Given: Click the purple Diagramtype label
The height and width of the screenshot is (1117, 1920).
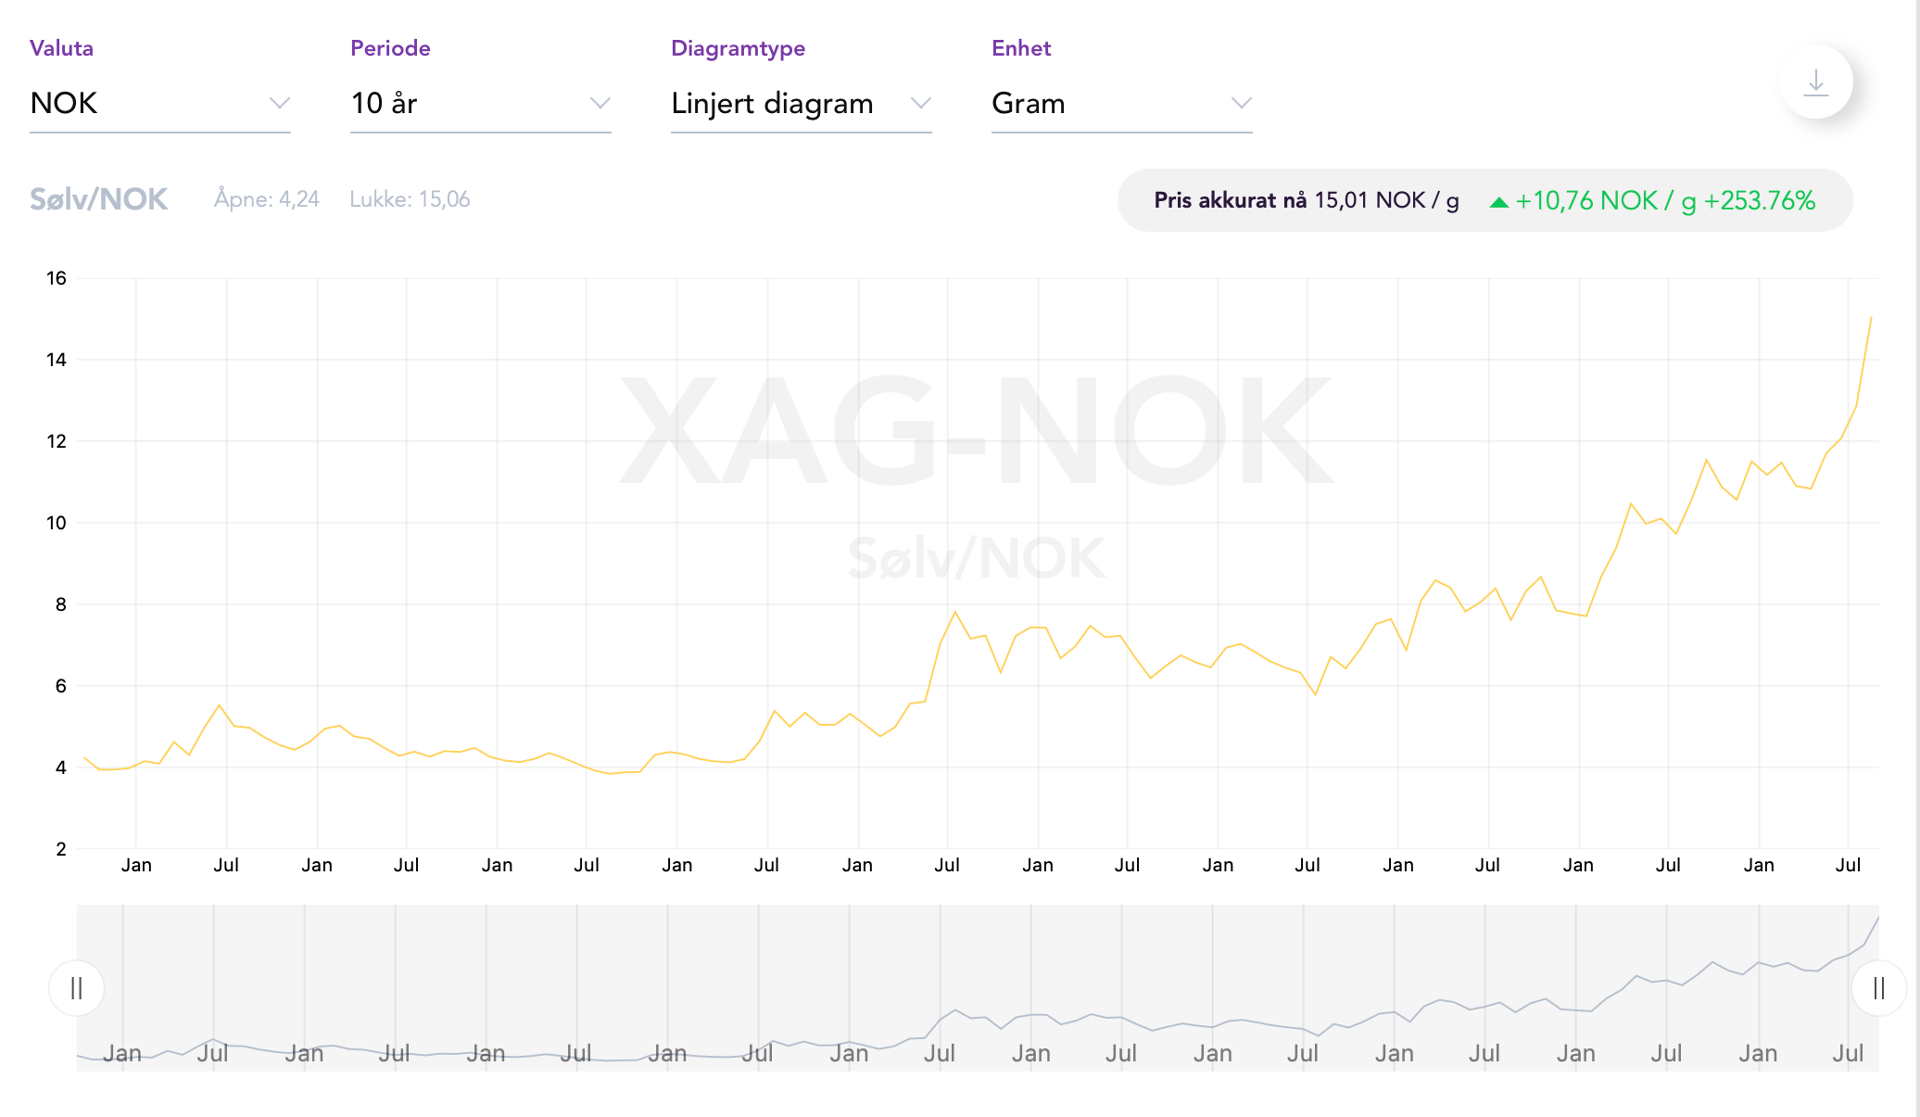Looking at the screenshot, I should (x=737, y=48).
